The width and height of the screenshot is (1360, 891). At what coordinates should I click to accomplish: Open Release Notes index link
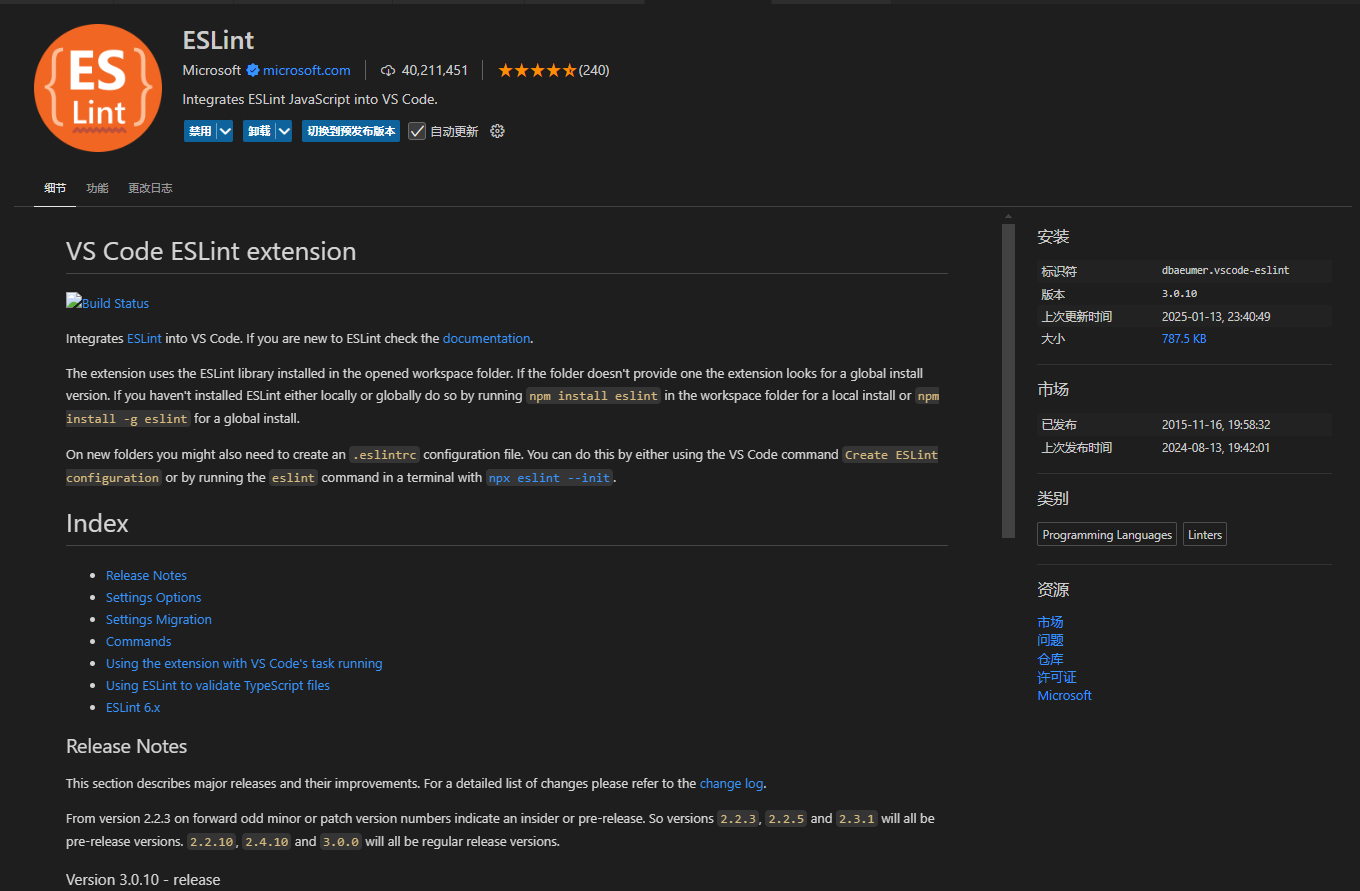(146, 575)
